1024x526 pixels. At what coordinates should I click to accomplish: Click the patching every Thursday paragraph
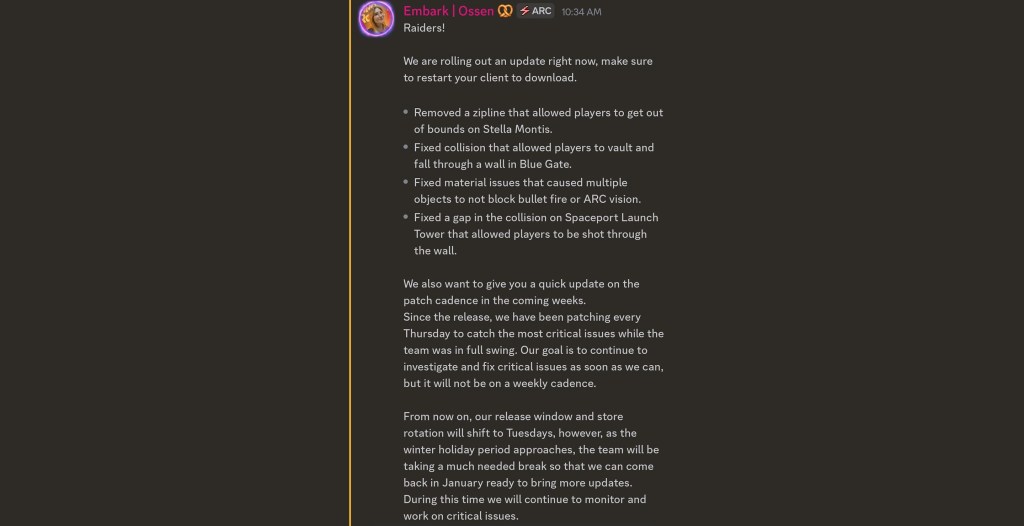pyautogui.click(x=533, y=350)
